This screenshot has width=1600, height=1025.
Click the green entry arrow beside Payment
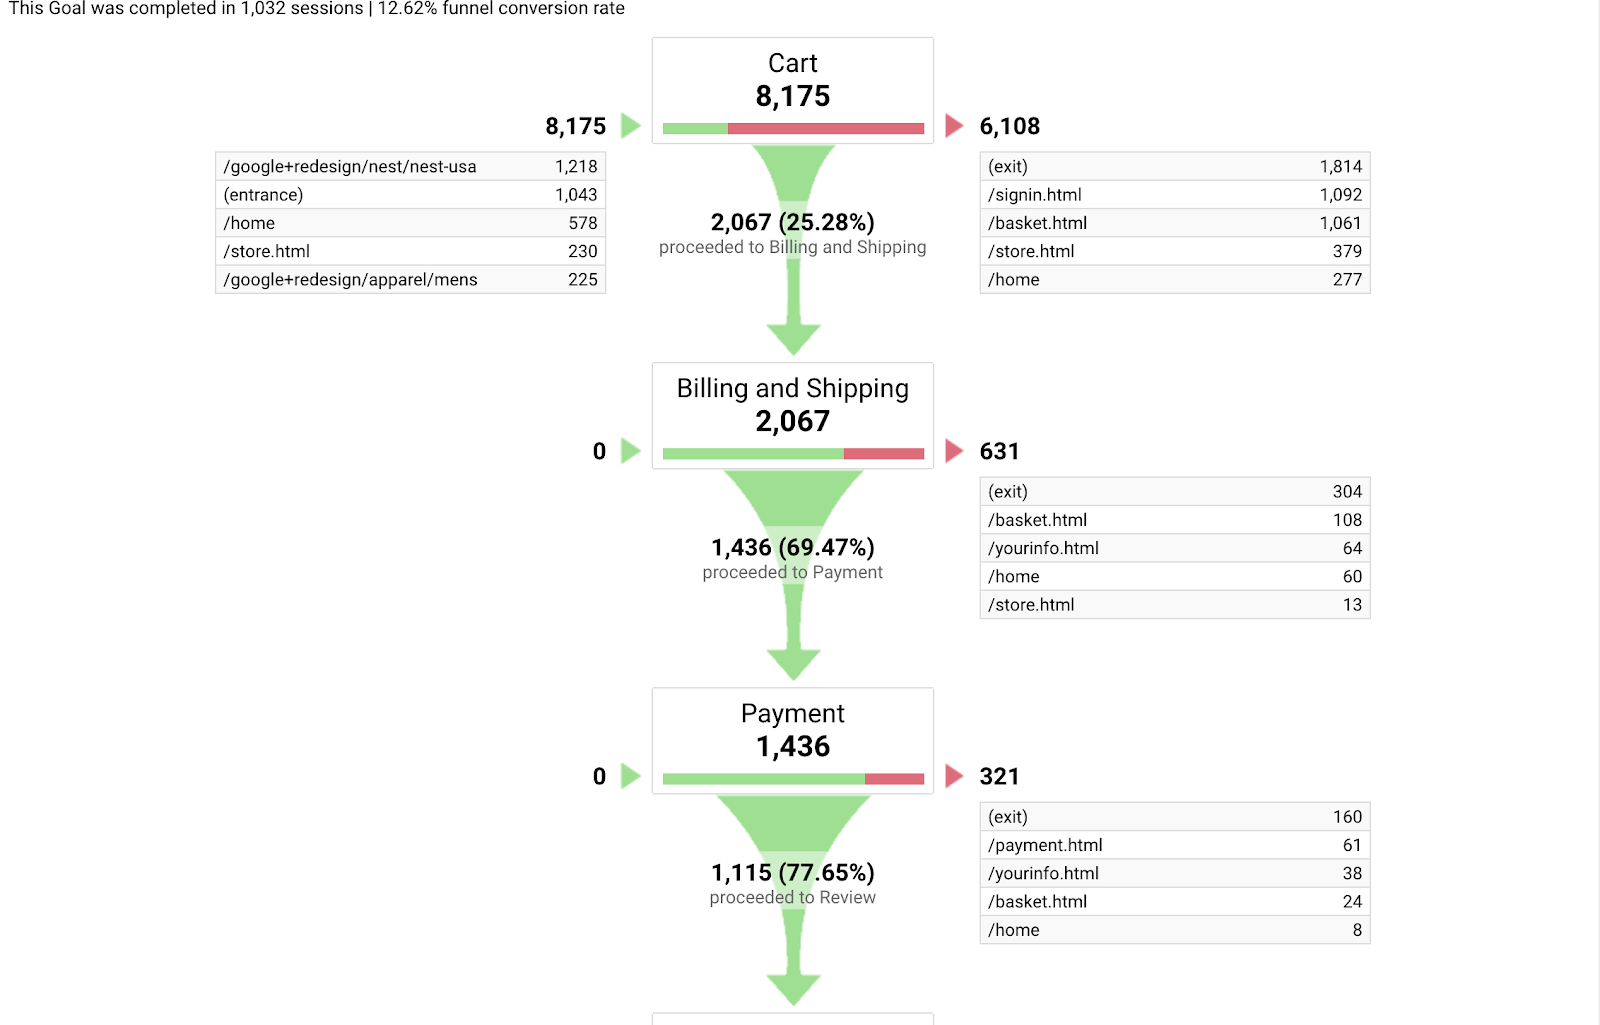coord(630,776)
